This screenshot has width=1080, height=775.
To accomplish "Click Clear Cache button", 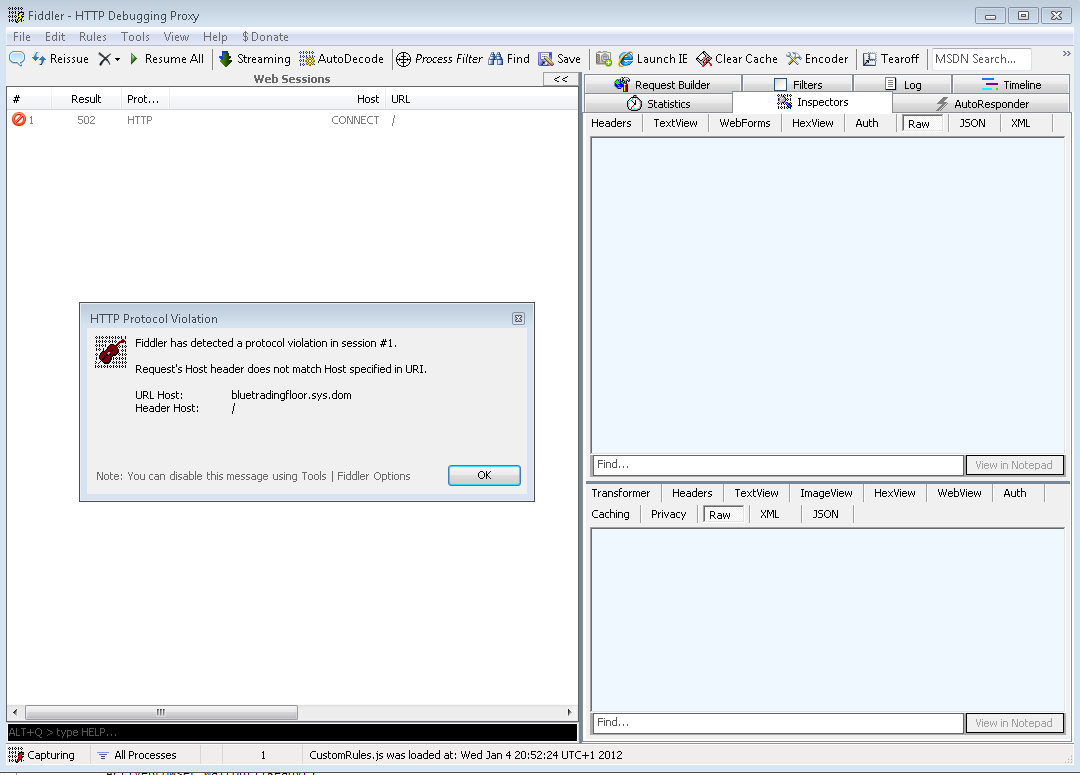I will click(x=737, y=59).
